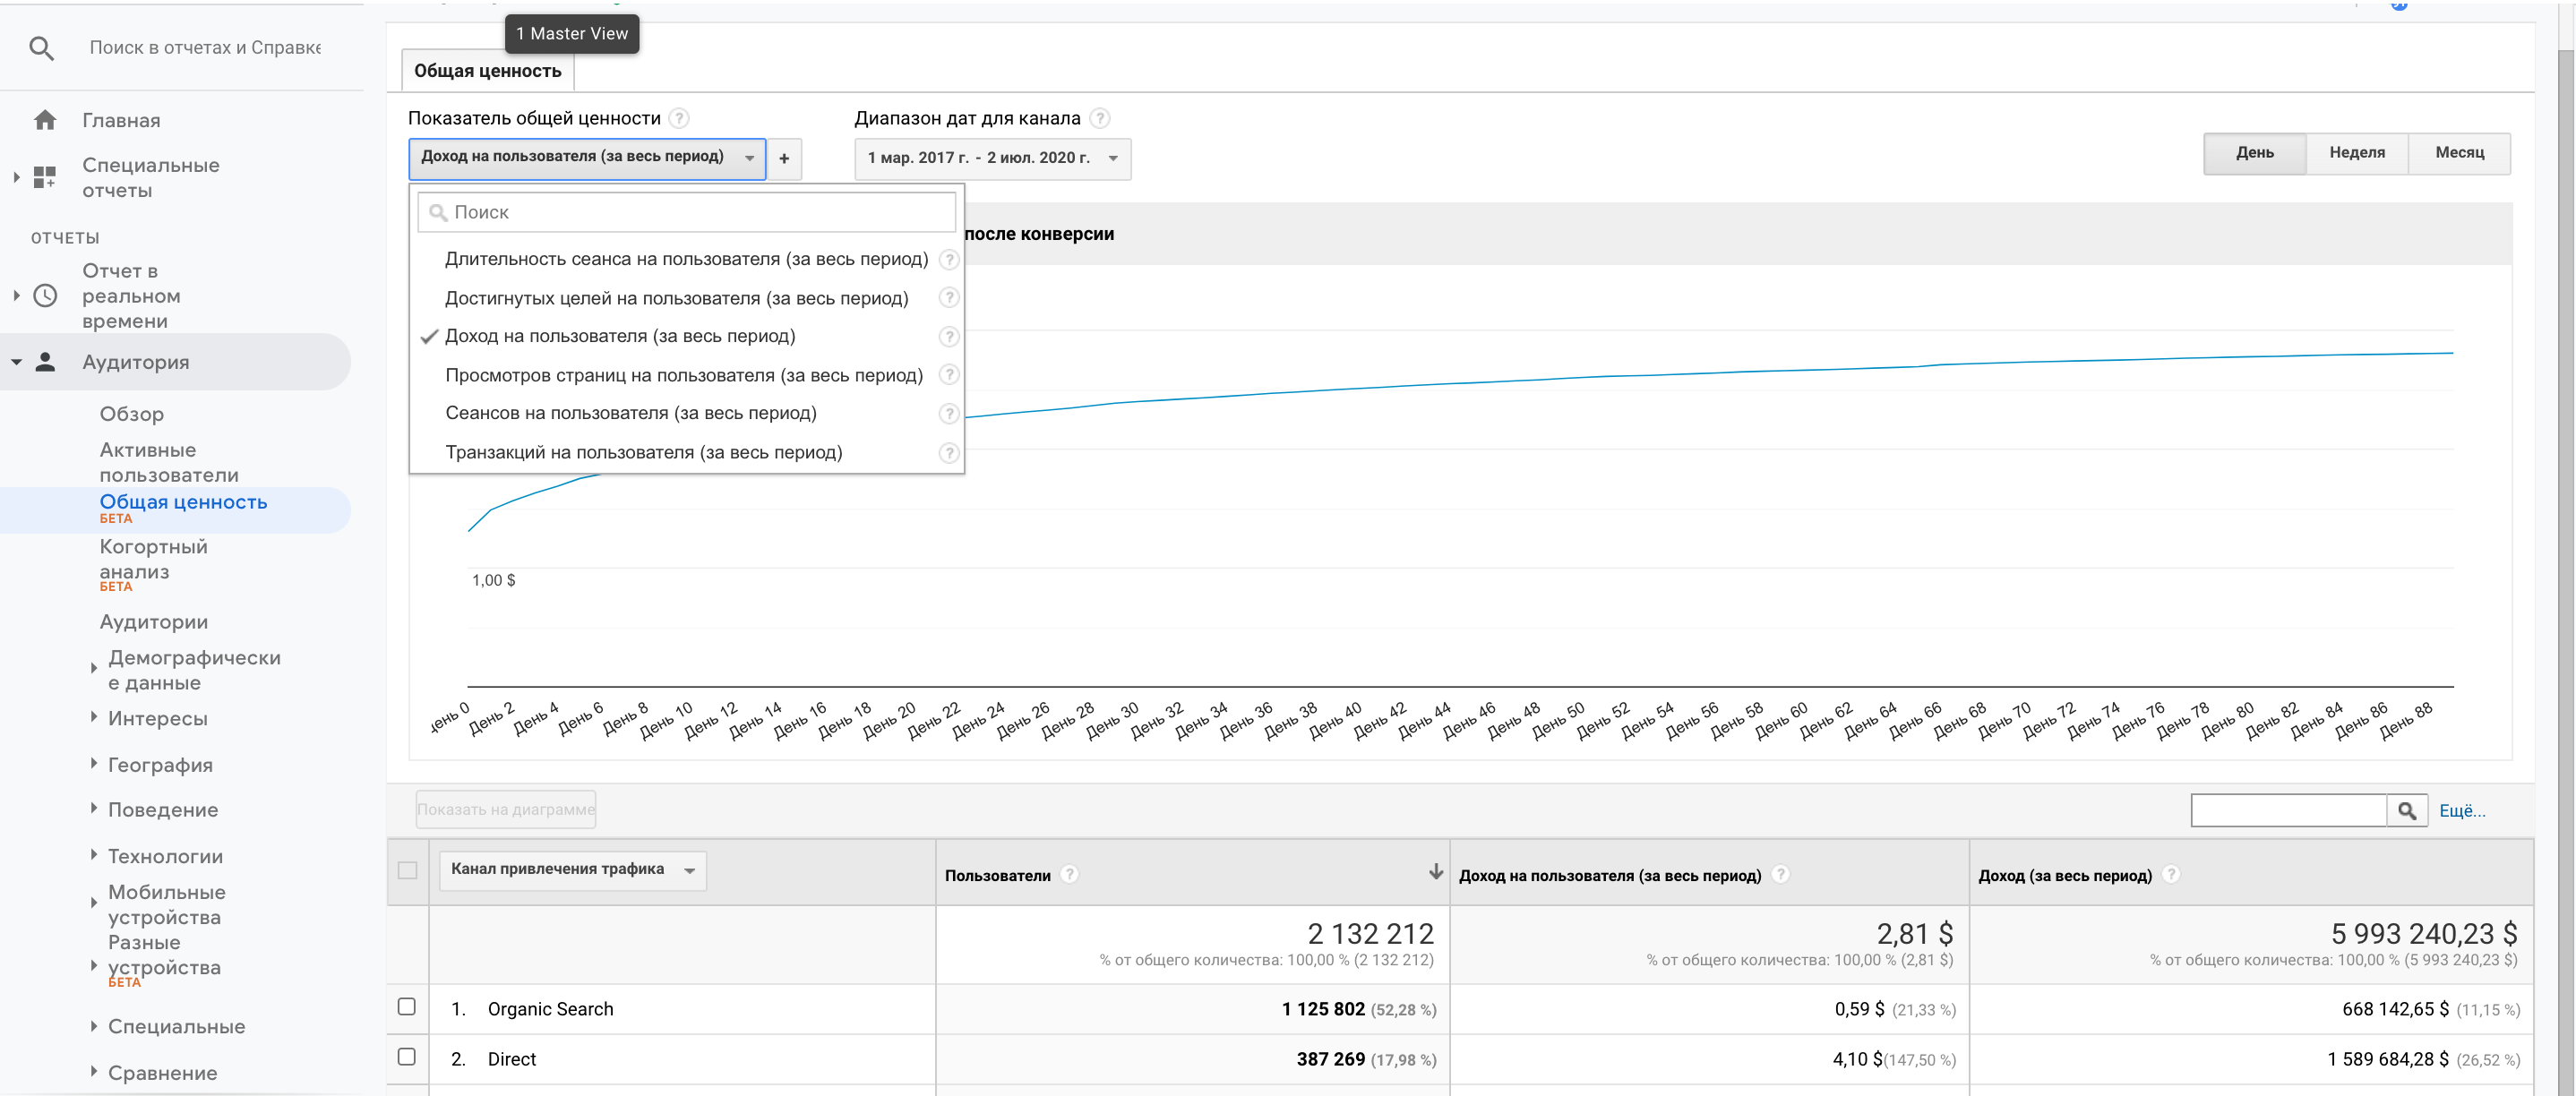The height and width of the screenshot is (1096, 2576).
Task: Open the Канал привлечения трафика dimension dropdown
Action: tap(572, 870)
